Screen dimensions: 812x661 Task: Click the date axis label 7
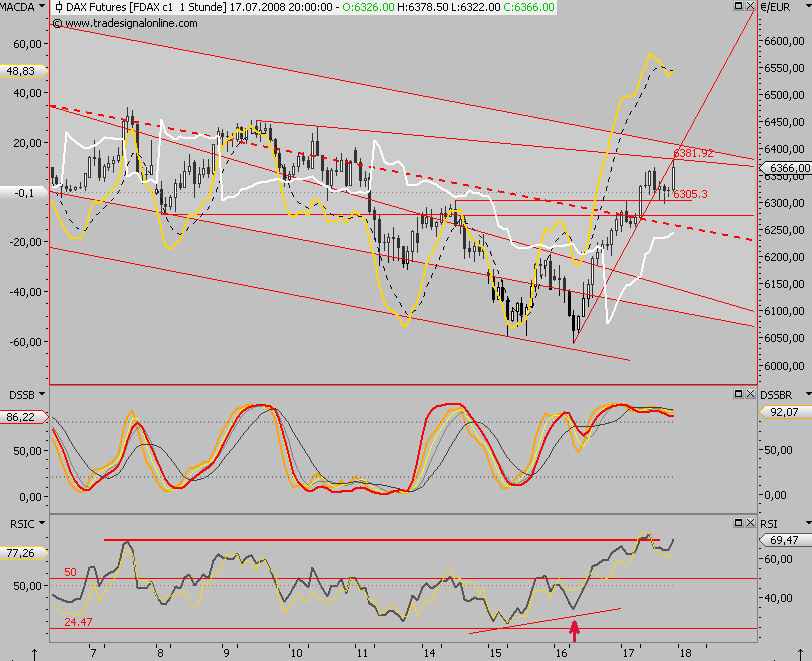click(x=93, y=653)
